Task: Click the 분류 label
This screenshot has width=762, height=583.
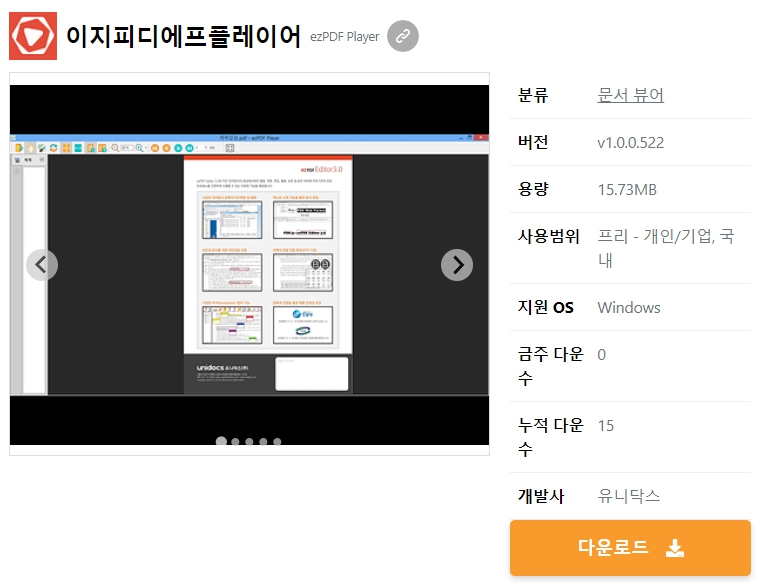Action: tap(533, 95)
